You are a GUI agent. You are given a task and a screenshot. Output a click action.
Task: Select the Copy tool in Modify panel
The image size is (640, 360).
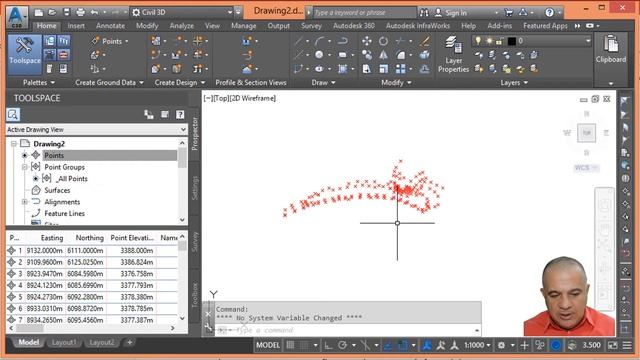pos(367,55)
